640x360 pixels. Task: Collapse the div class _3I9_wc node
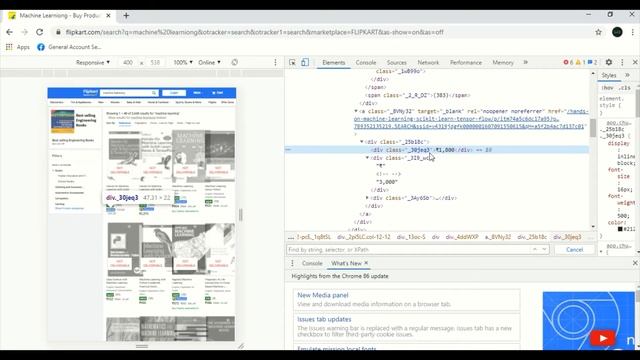[x=367, y=158]
